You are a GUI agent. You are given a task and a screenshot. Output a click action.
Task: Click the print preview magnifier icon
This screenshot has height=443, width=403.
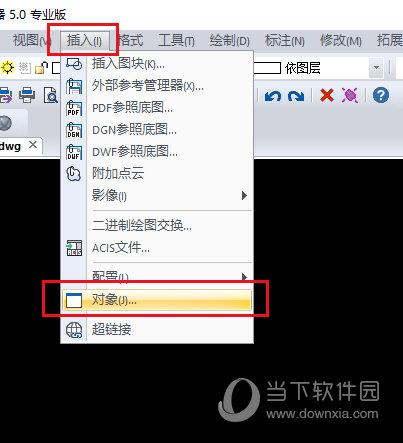[x=51, y=95]
